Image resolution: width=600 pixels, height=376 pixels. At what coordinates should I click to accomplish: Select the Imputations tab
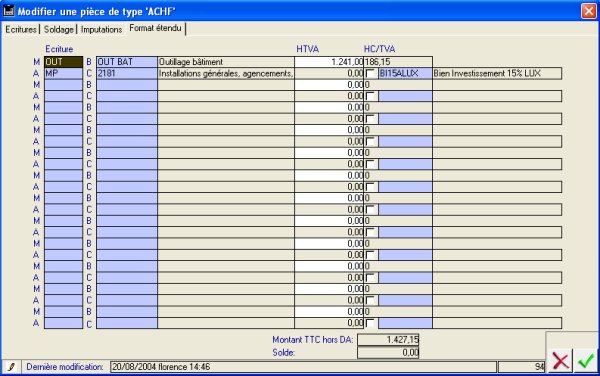[x=101, y=29]
